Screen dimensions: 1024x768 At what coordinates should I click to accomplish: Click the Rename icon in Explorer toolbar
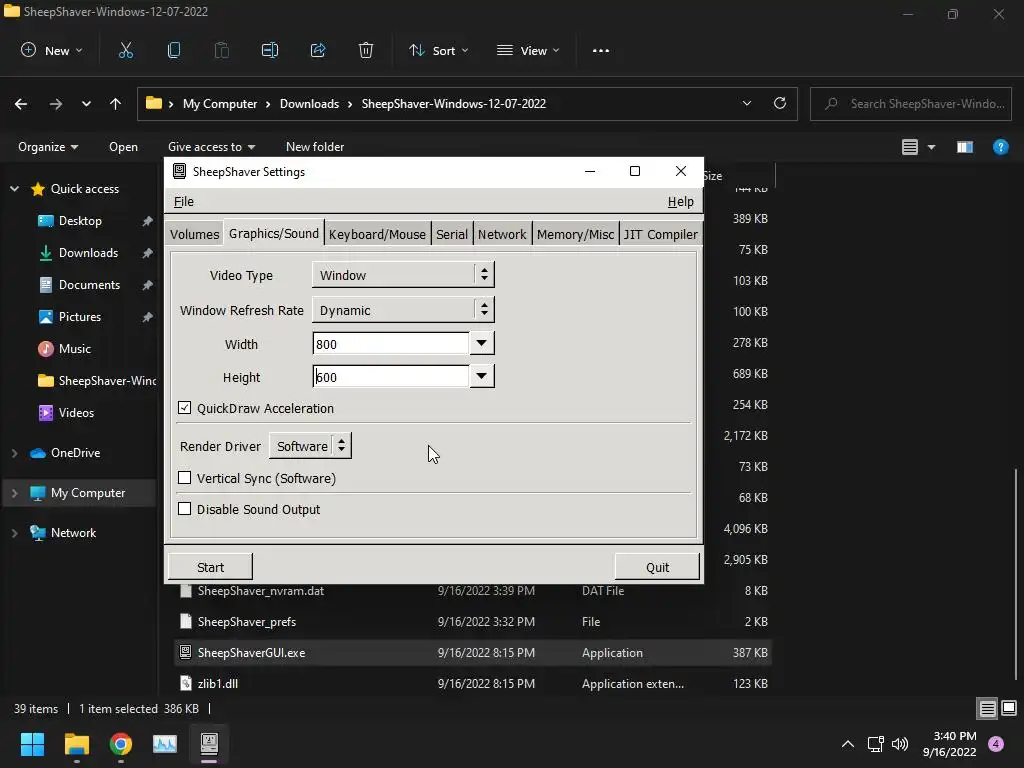[x=270, y=50]
